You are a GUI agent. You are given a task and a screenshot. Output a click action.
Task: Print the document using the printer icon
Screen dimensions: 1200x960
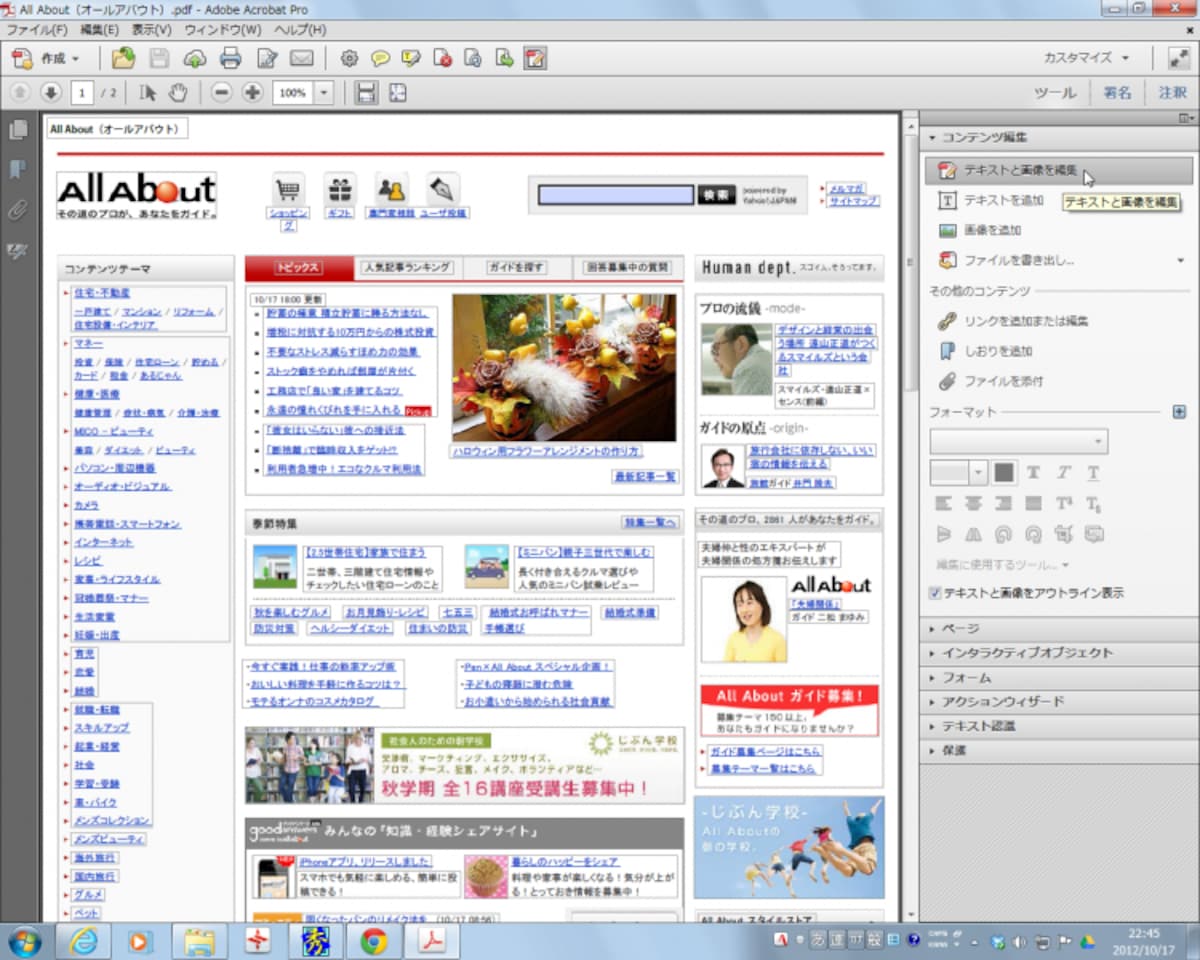231,58
